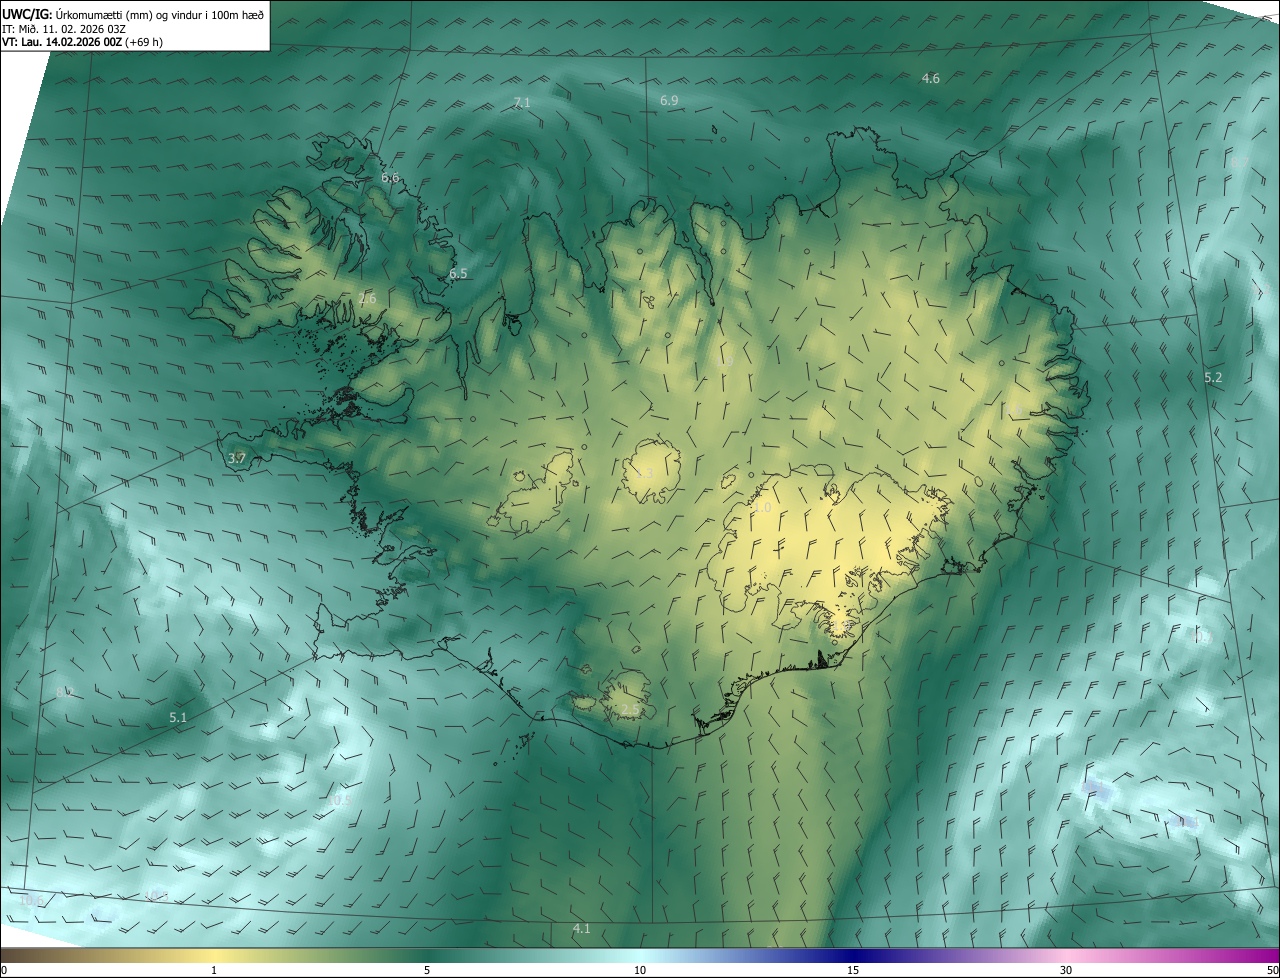
Task: Click the map value label "2.6" in the Westfjords
Action: (367, 299)
